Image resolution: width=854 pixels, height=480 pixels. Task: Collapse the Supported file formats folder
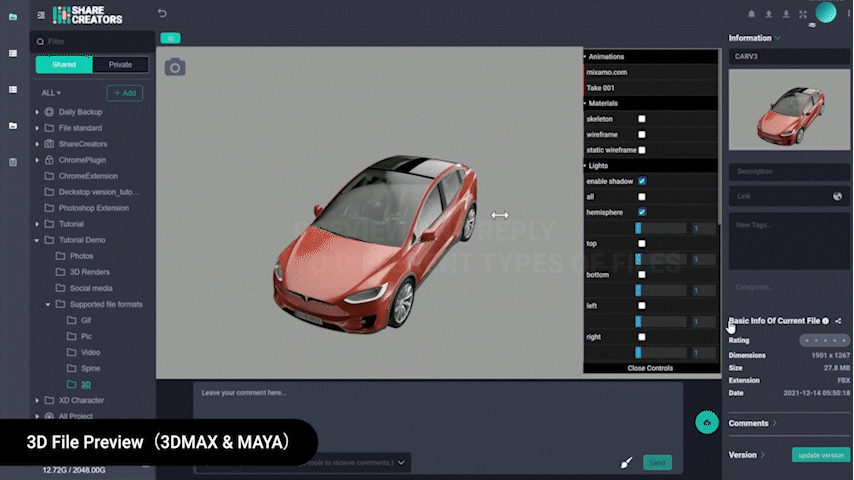pyautogui.click(x=48, y=305)
